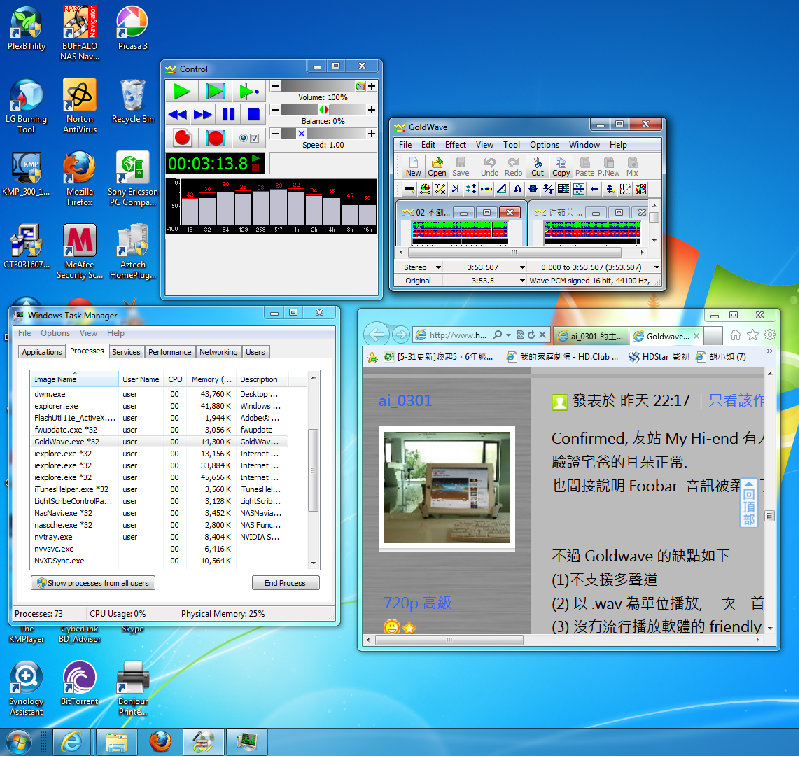Click Copy in the GoldWave toolbar
Image resolution: width=799 pixels, height=757 pixels.
pos(561,167)
